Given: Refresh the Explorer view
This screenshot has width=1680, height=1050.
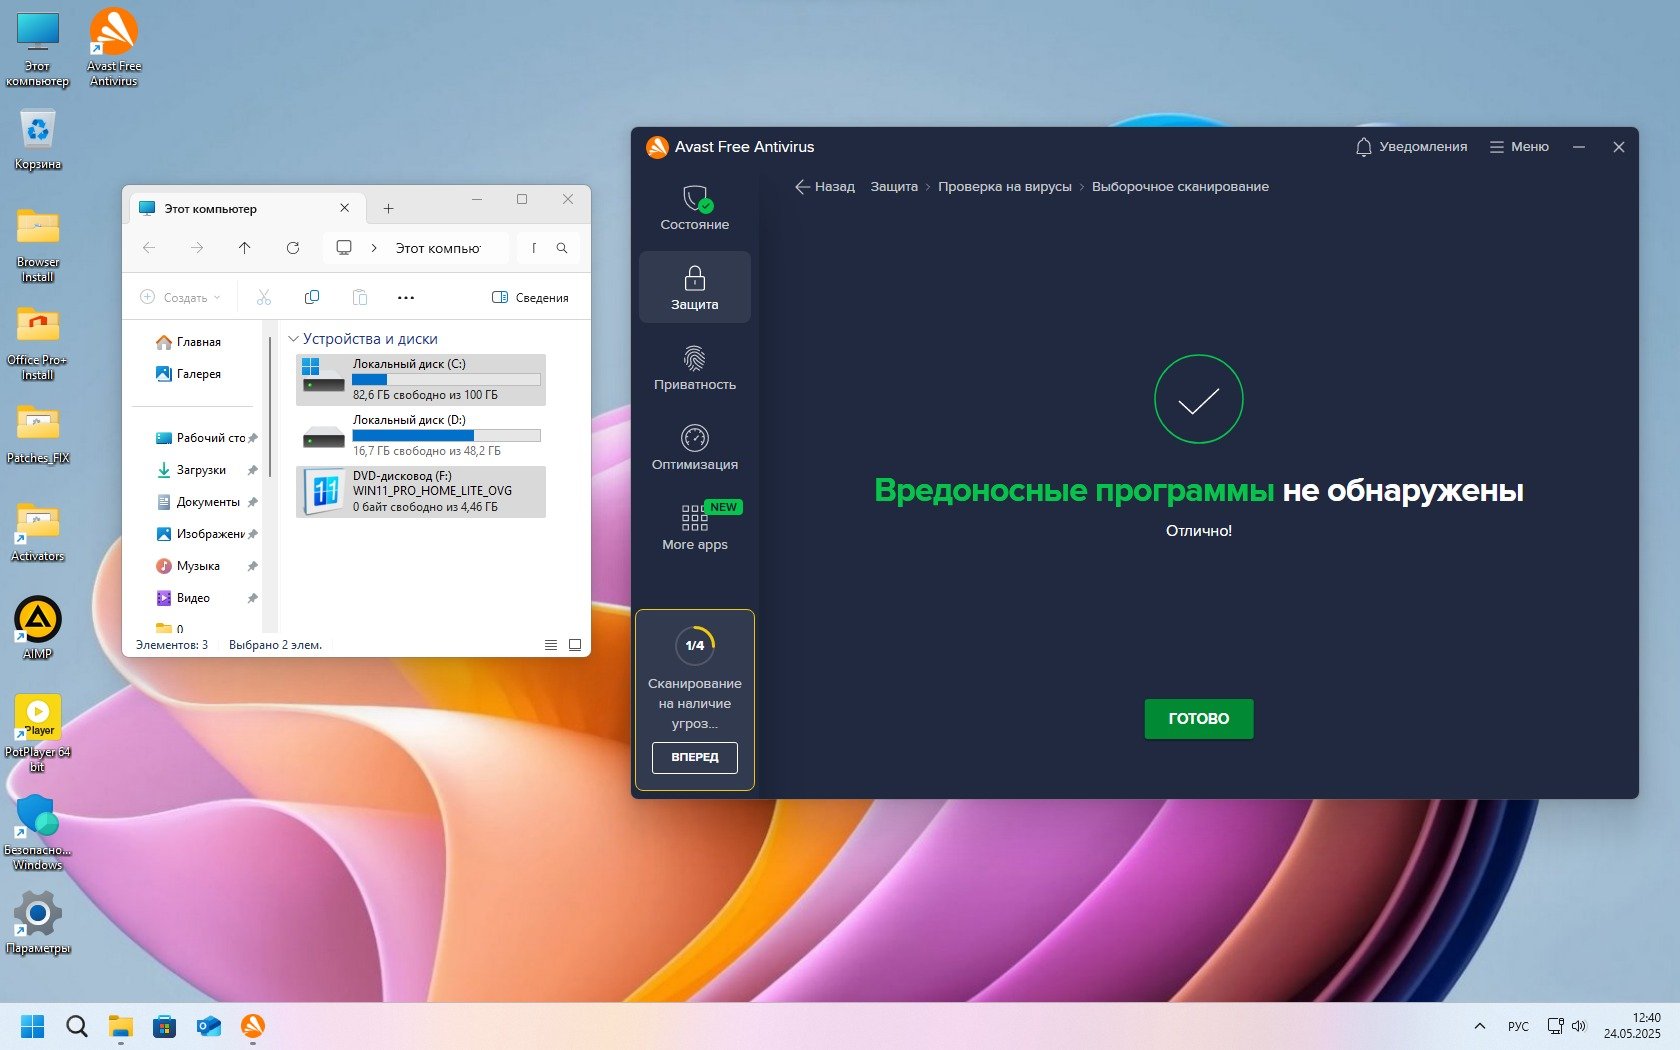Looking at the screenshot, I should pos(293,248).
